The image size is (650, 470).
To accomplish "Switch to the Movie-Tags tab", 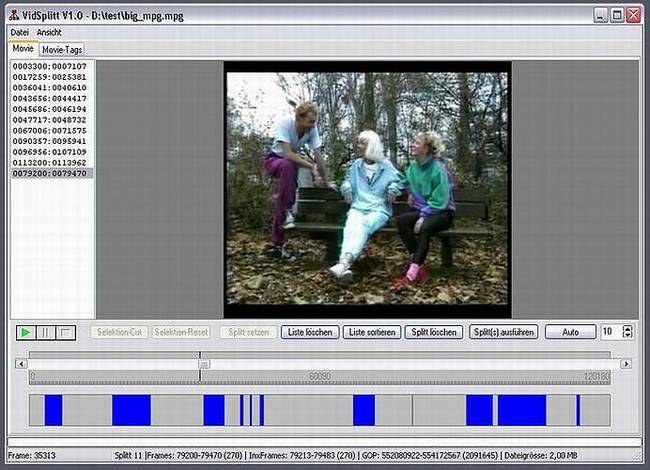I will coord(62,50).
